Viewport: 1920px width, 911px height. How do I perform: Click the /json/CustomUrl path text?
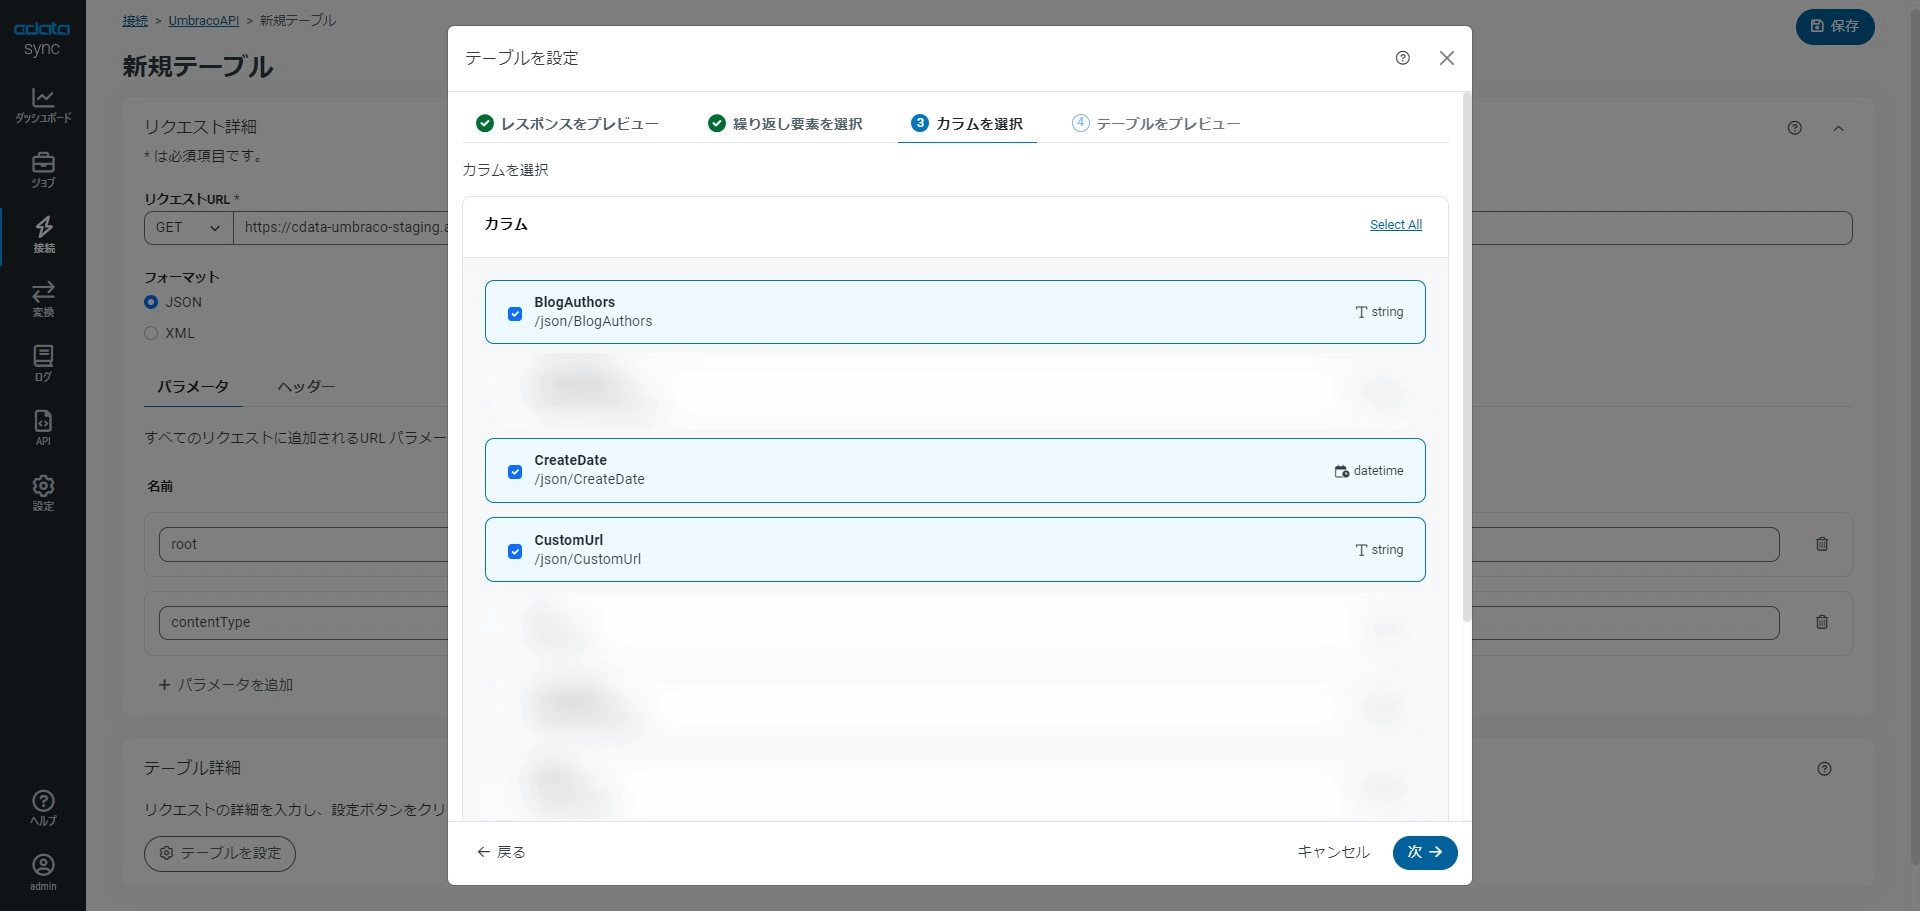(x=588, y=560)
